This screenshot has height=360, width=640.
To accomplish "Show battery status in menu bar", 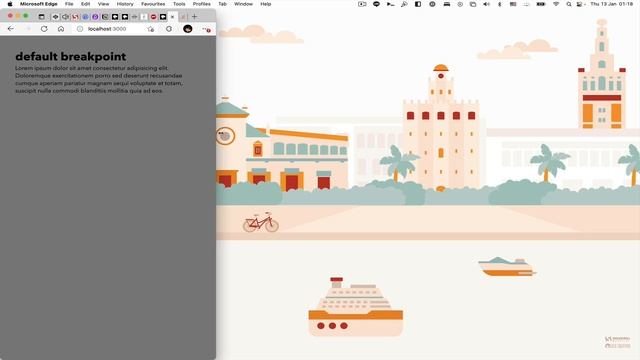I will (x=541, y=4).
